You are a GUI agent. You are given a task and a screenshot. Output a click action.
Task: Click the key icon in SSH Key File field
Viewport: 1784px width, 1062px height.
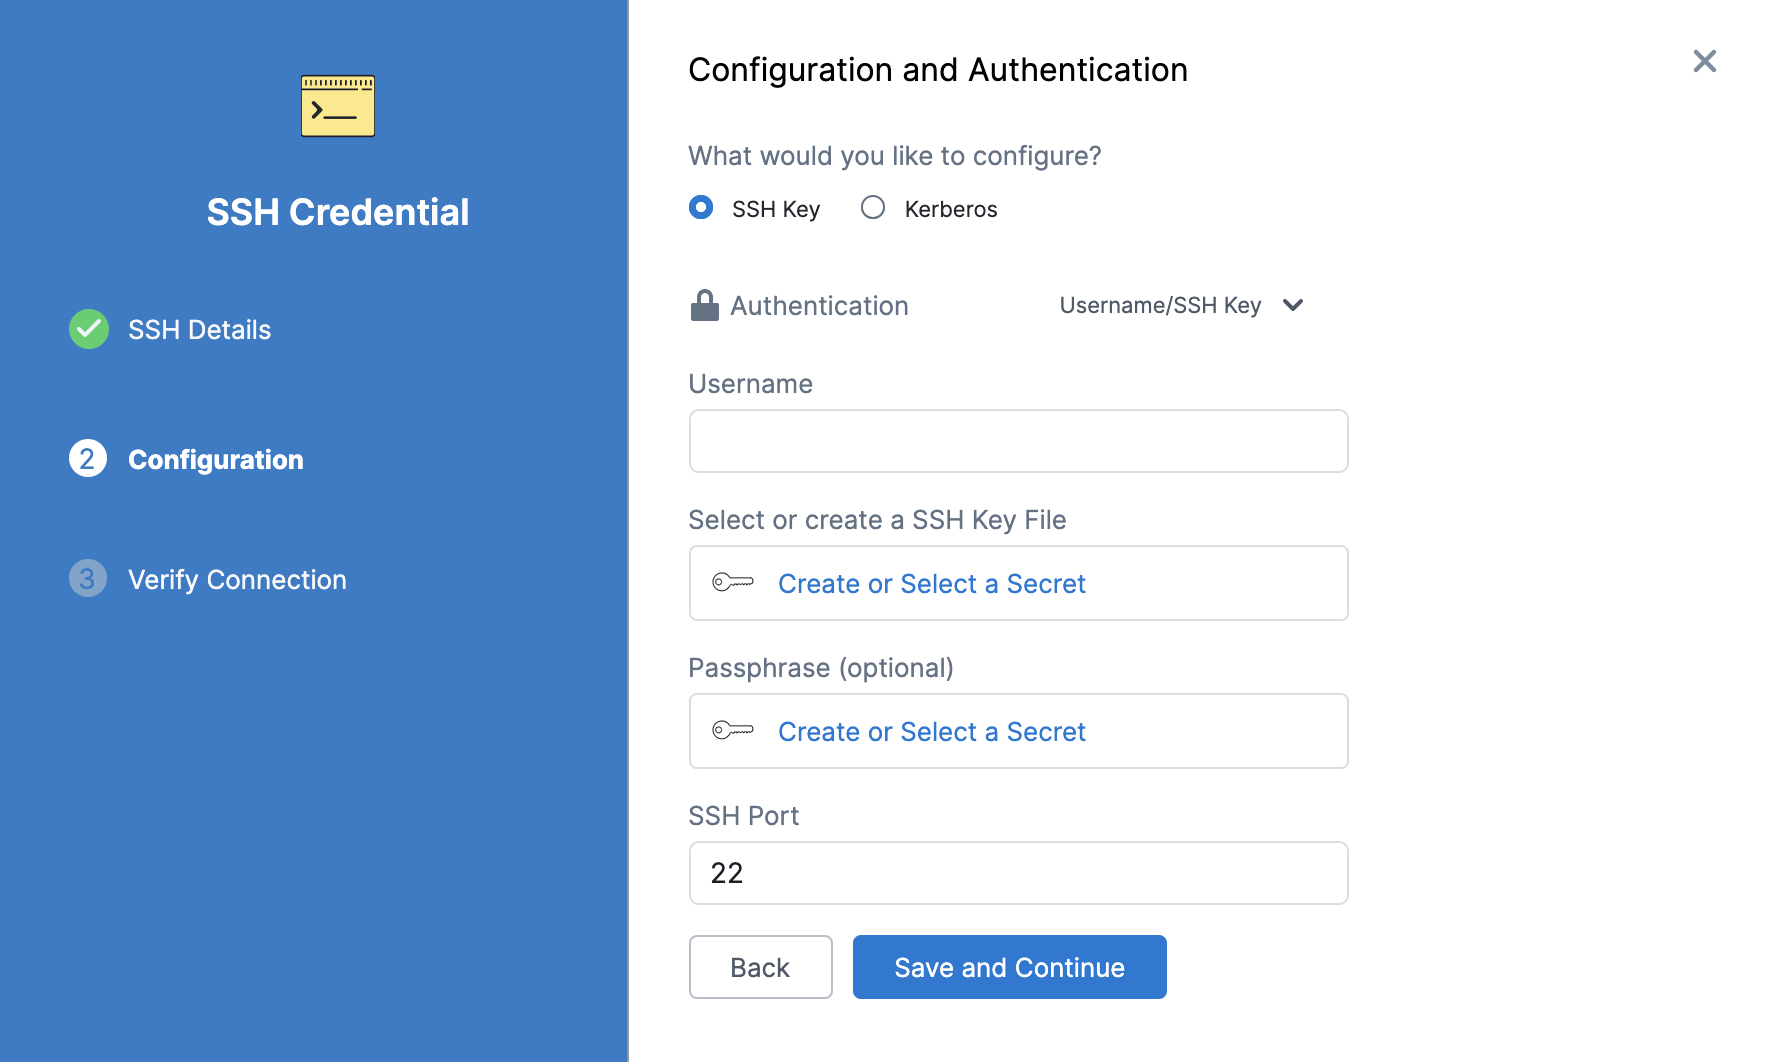[x=735, y=583]
